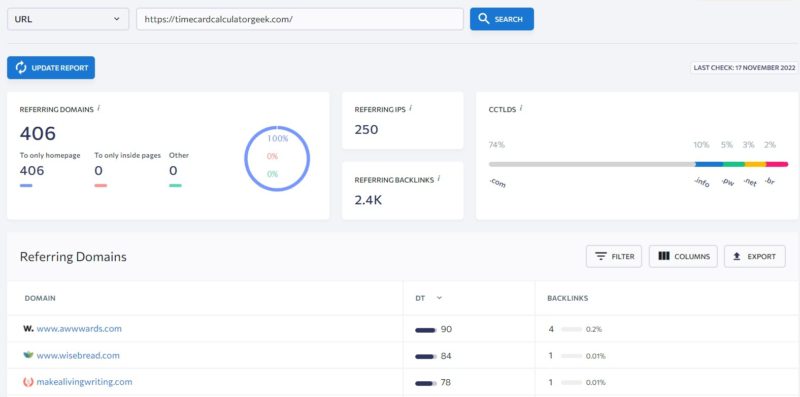Image resolution: width=800 pixels, height=397 pixels.
Task: Export the referring domains table
Action: coord(755,256)
